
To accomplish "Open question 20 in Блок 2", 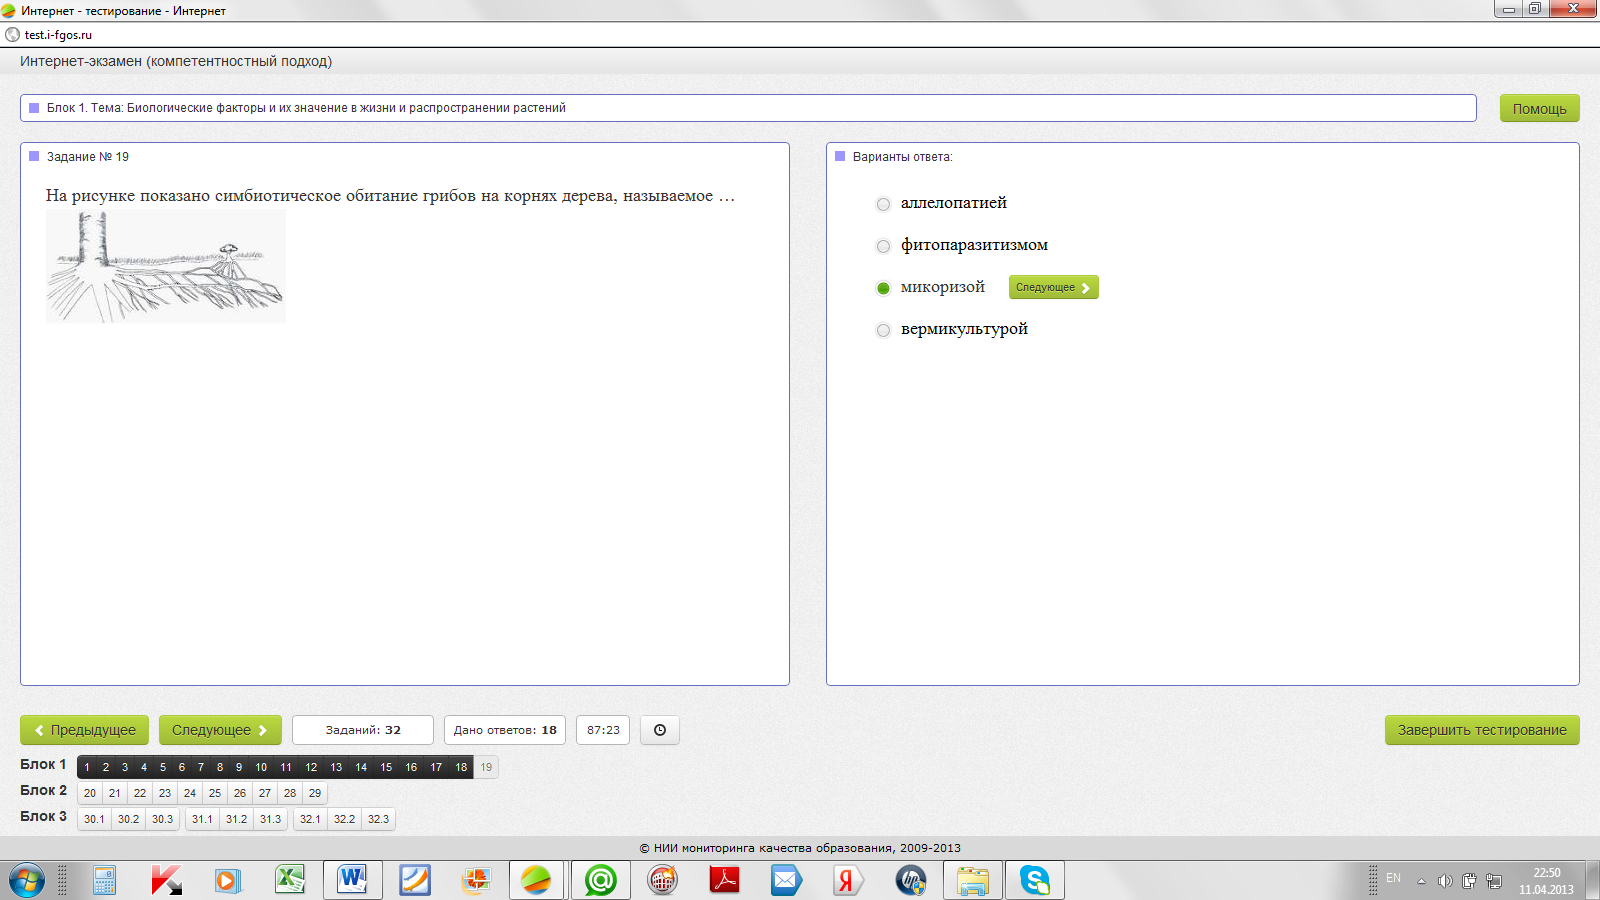I will tap(90, 793).
